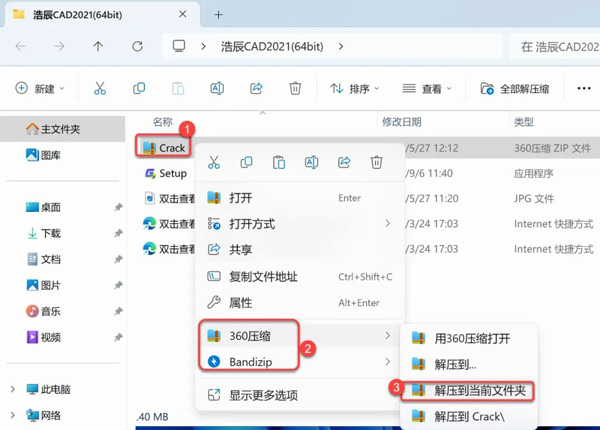This screenshot has height=430, width=600.
Task: Unpin 文档 using its pin icon
Action: tap(118, 259)
